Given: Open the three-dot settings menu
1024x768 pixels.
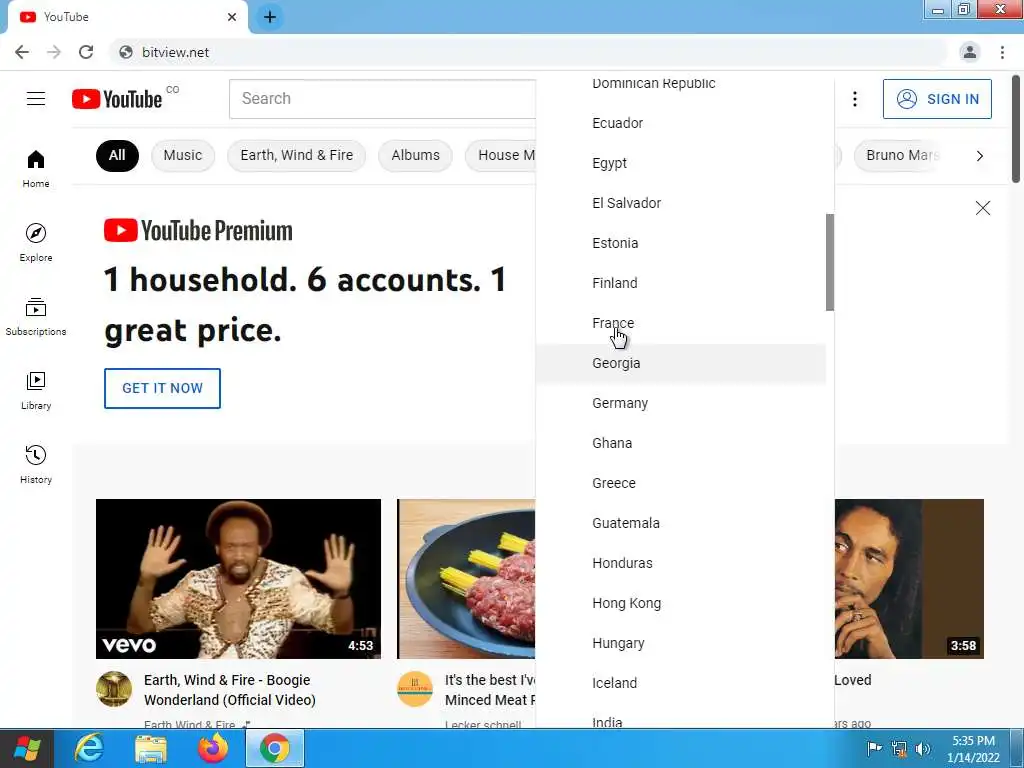Looking at the screenshot, I should (x=854, y=99).
